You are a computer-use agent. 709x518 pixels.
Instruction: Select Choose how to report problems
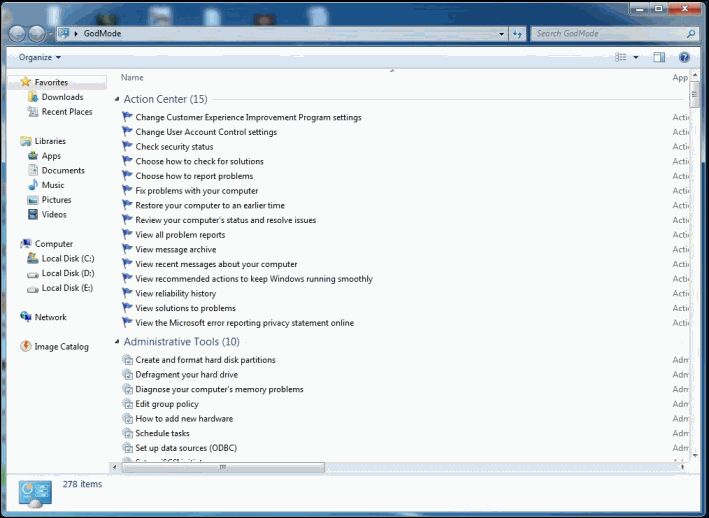(194, 176)
